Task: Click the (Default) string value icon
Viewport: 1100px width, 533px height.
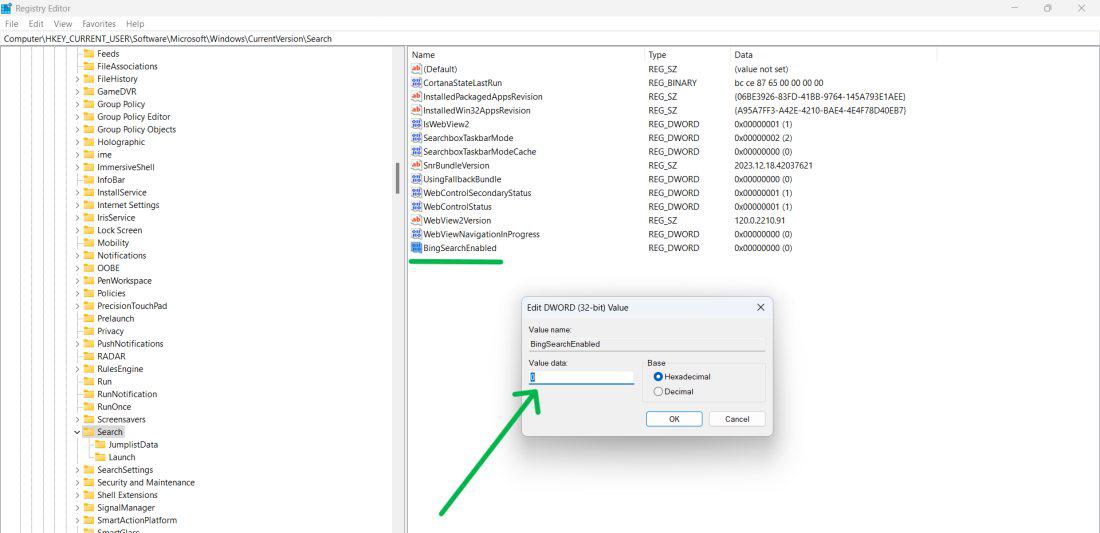Action: tap(416, 69)
